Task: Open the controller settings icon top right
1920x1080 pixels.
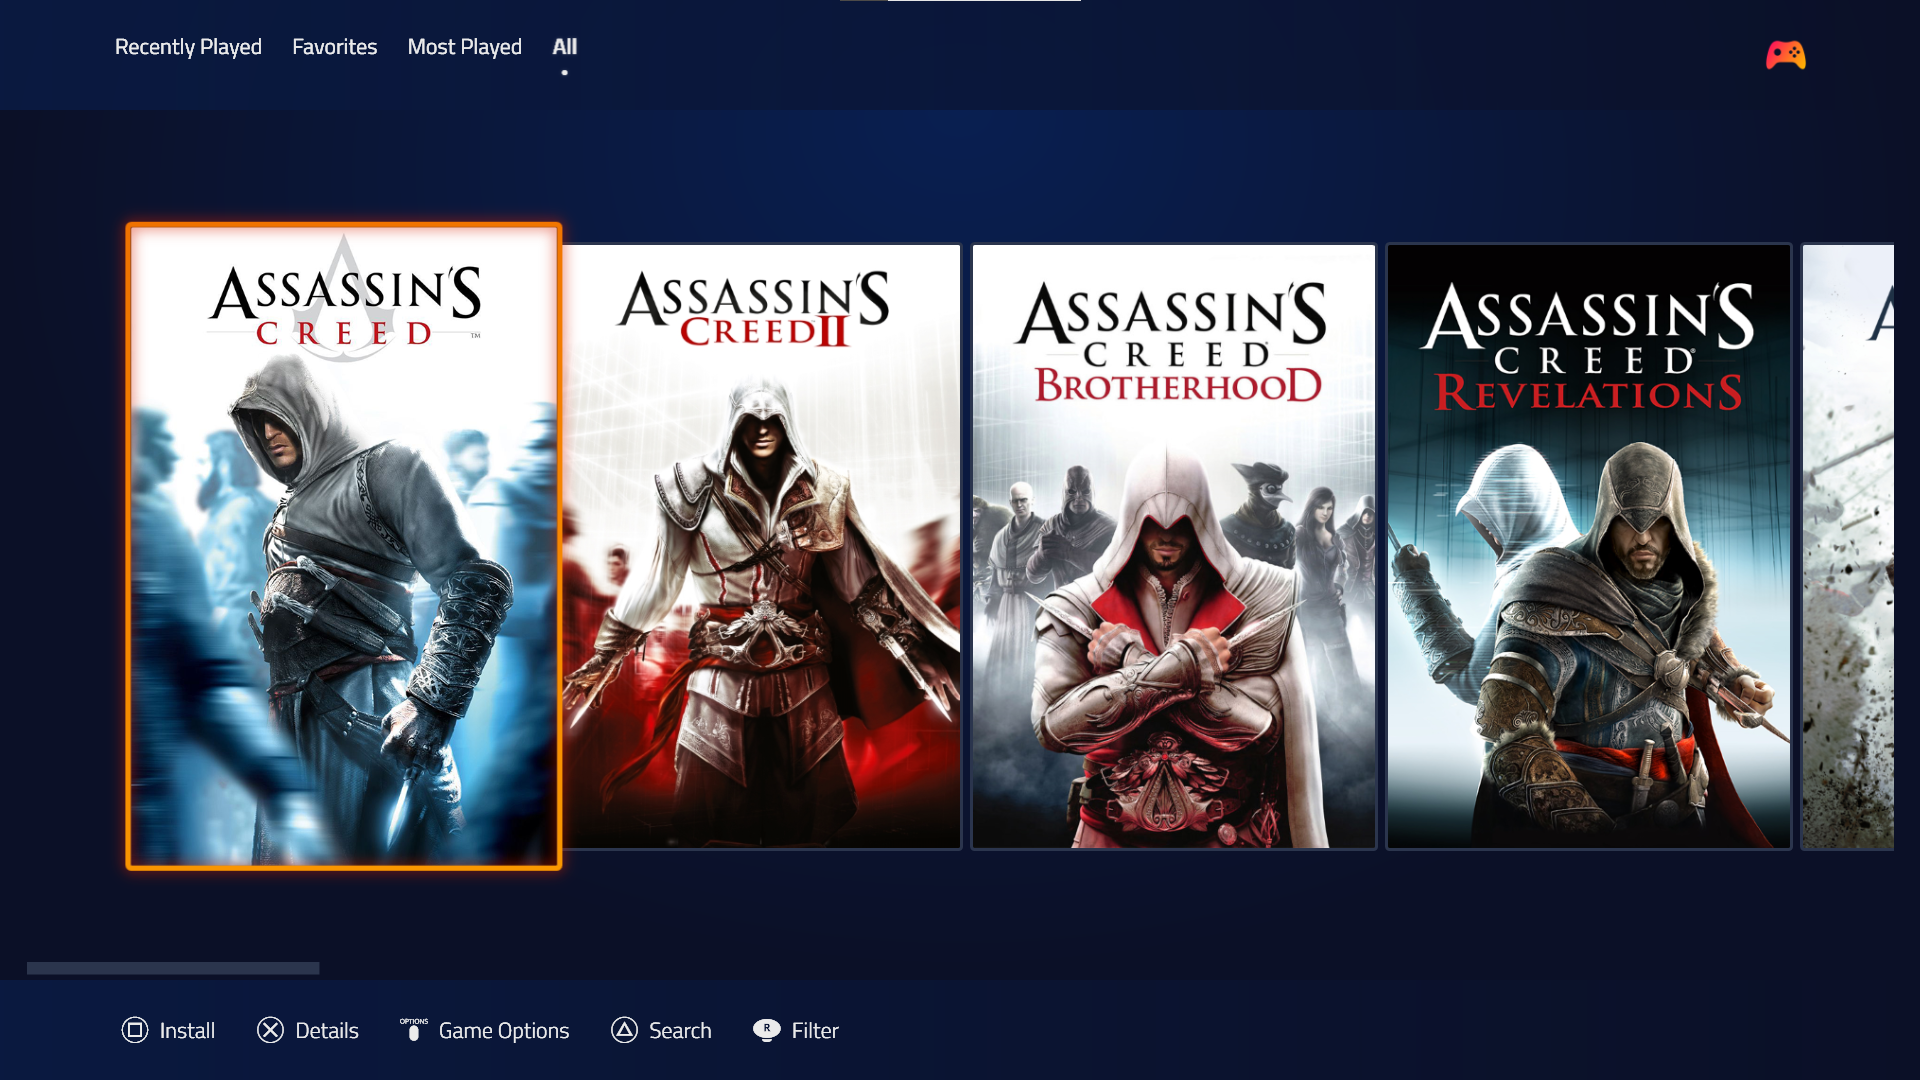Action: (1786, 55)
